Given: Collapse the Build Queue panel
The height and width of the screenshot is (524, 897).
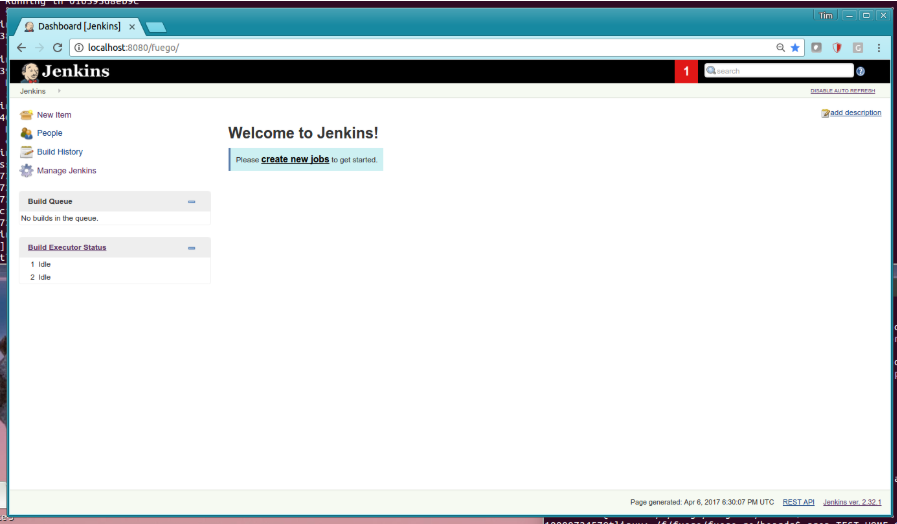Looking at the screenshot, I should tap(192, 201).
